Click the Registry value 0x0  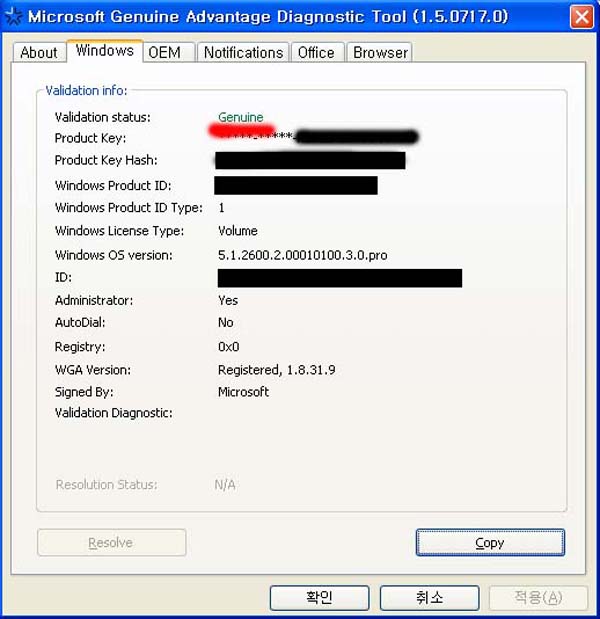tap(229, 347)
